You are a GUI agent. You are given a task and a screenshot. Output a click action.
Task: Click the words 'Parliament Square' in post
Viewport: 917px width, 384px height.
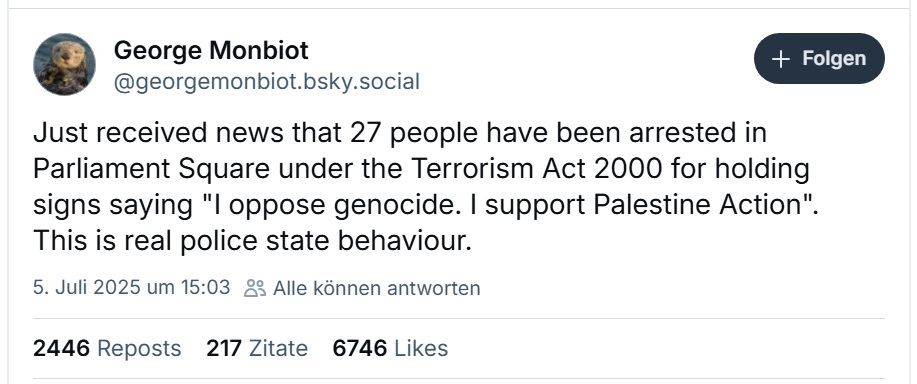coord(151,170)
